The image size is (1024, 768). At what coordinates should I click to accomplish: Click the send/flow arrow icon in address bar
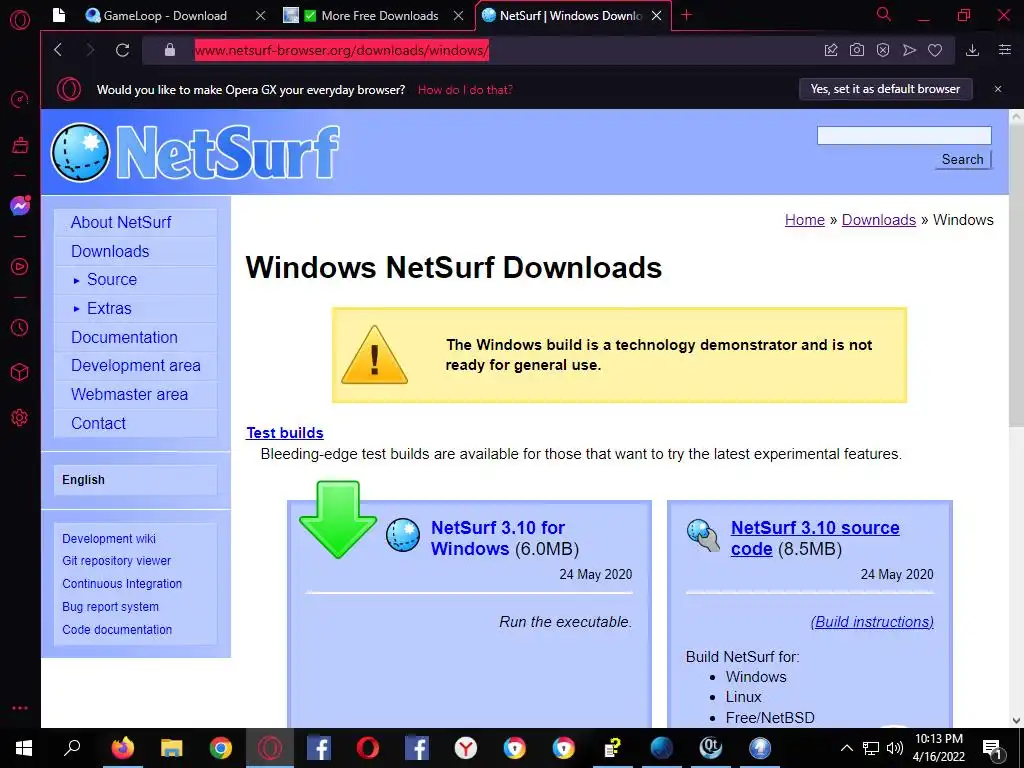point(909,50)
